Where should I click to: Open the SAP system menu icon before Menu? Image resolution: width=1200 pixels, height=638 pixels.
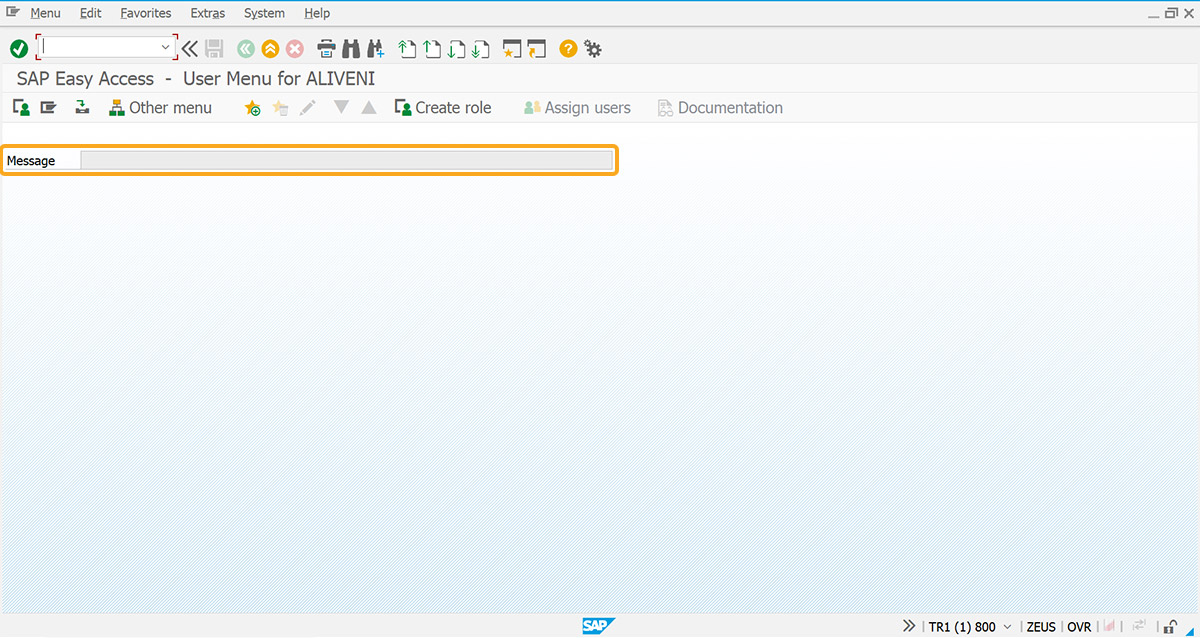[x=13, y=12]
